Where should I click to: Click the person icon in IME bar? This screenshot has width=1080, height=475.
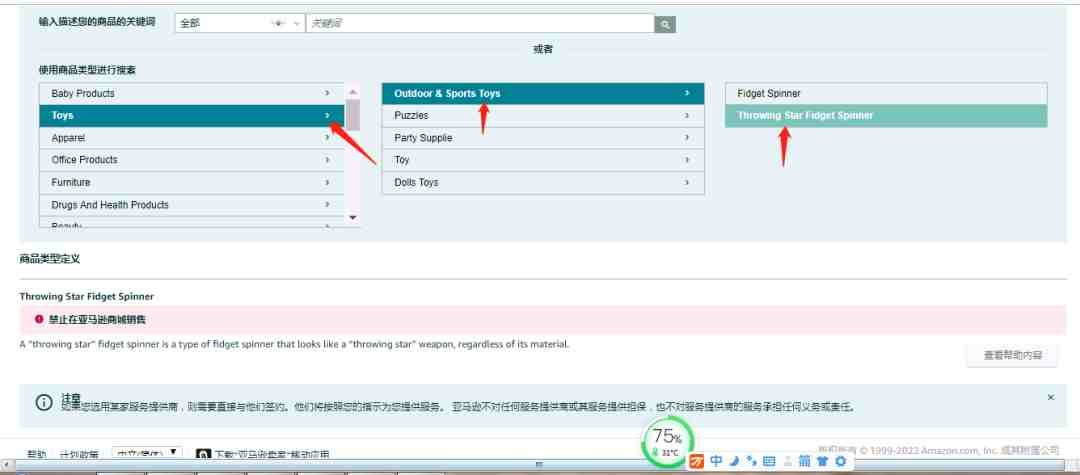click(787, 461)
